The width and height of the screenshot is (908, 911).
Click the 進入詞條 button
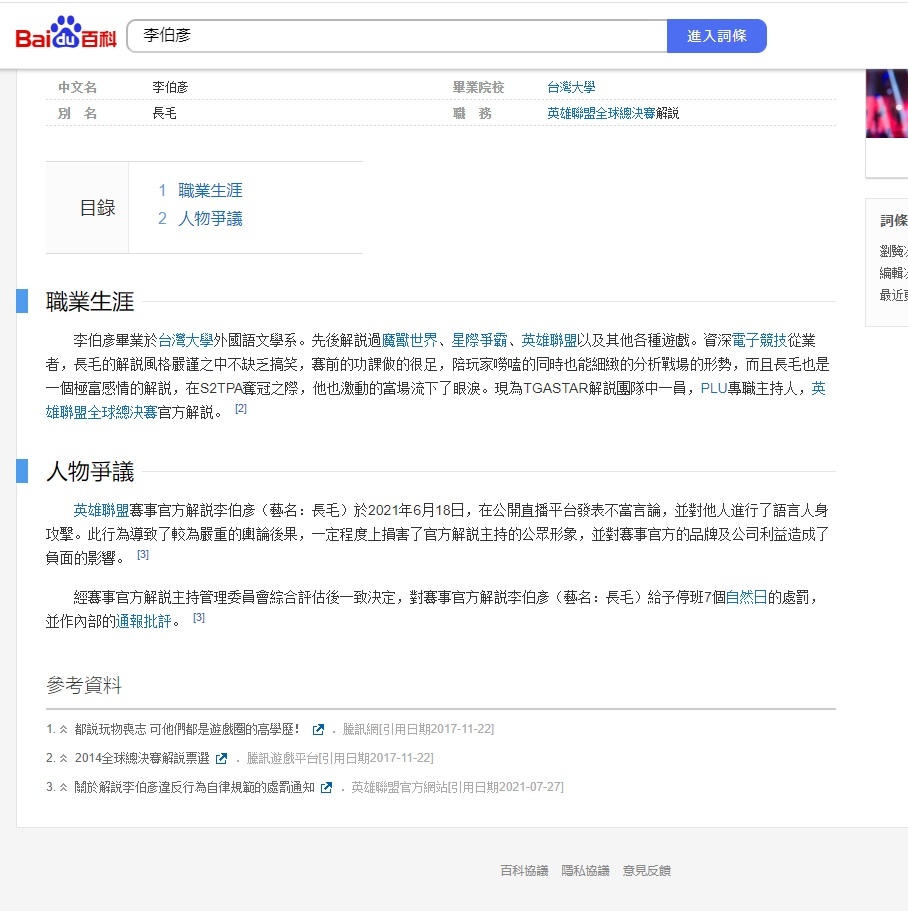tap(717, 36)
